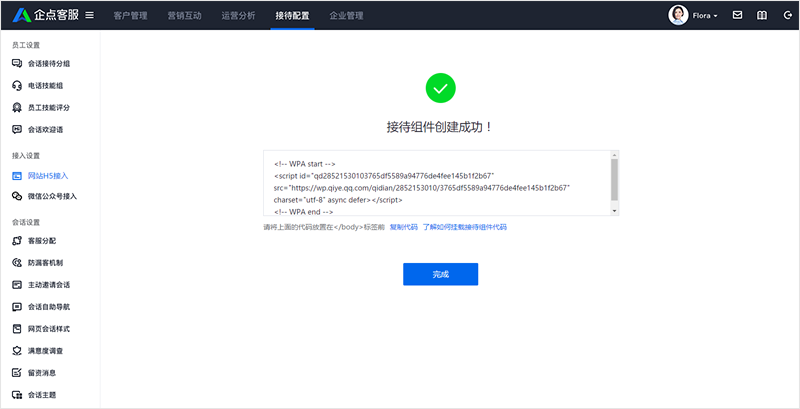This screenshot has height=409, width=800.
Task: Click the 网页会话样式 sidebar icon
Action: tap(17, 329)
